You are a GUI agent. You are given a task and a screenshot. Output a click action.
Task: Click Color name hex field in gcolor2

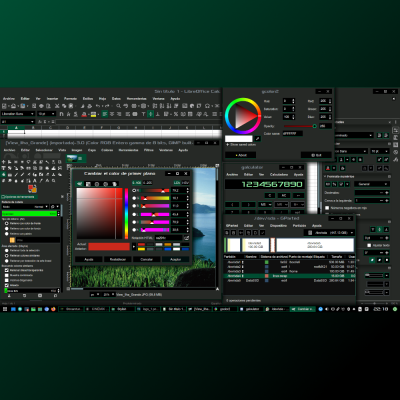(x=293, y=133)
